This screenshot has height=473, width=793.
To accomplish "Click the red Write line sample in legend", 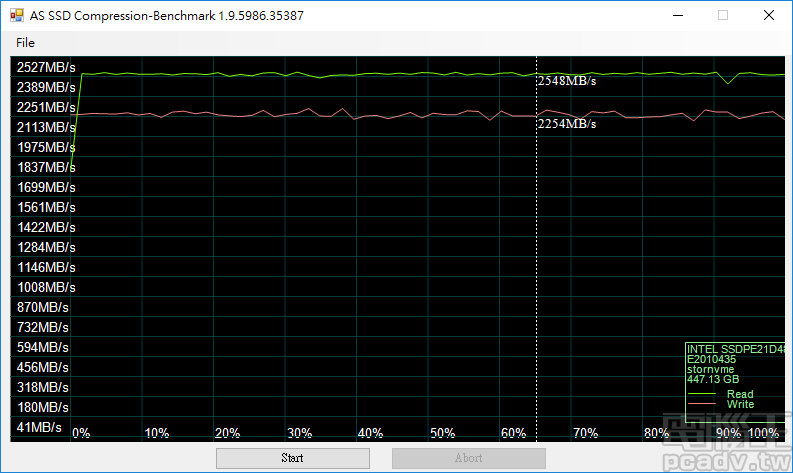I will 702,404.
